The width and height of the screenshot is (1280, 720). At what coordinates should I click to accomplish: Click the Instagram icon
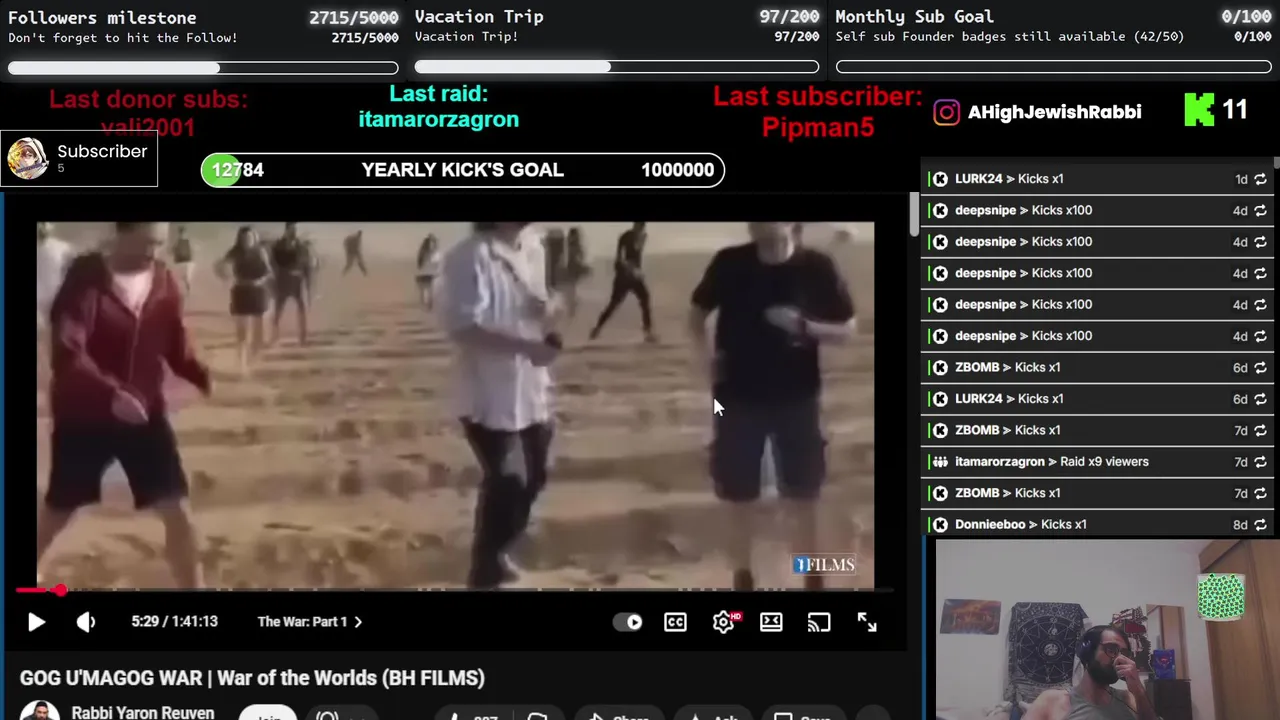pos(946,112)
